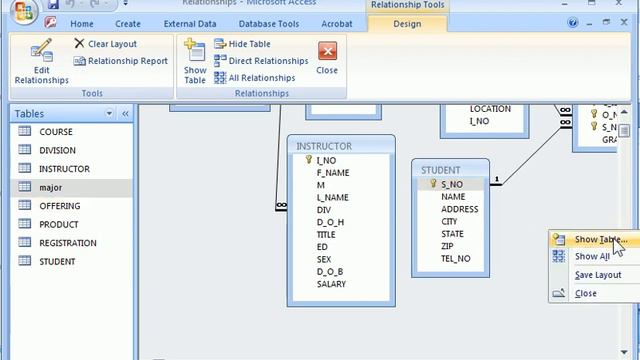
Task: Choose Save Layout from context menu
Action: coord(594,275)
